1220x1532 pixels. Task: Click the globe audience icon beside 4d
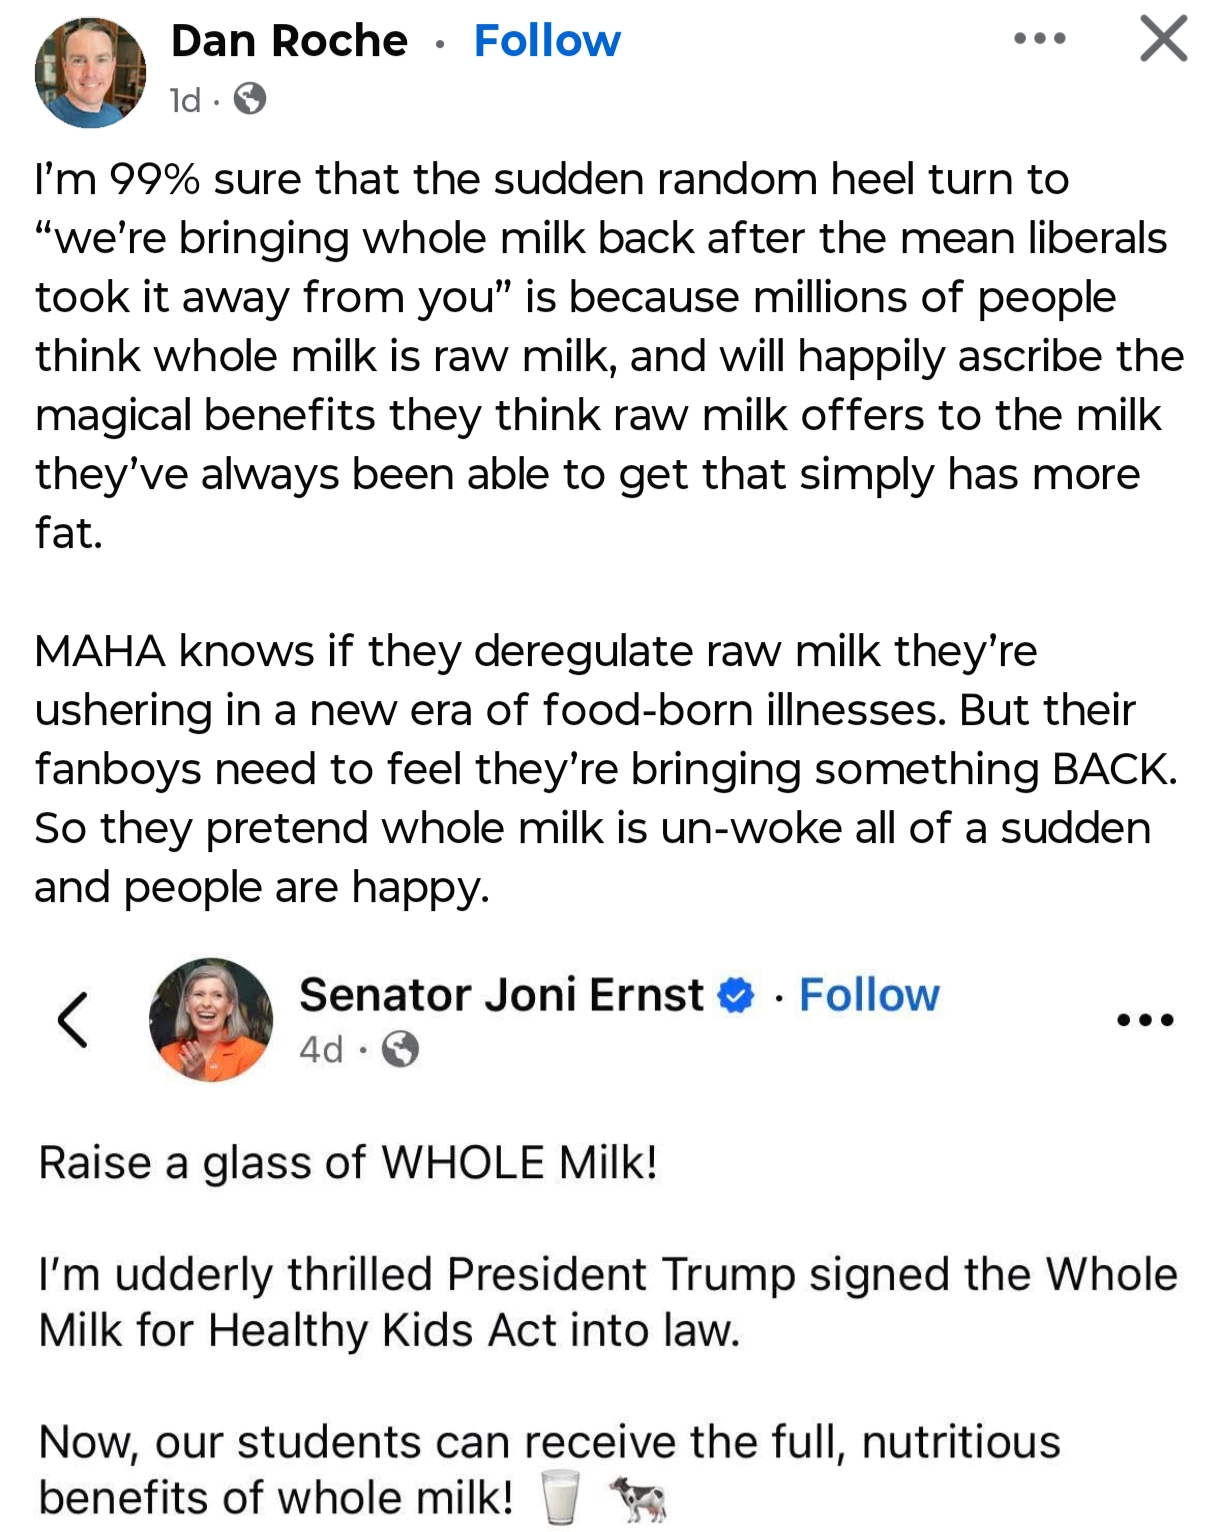click(401, 1049)
